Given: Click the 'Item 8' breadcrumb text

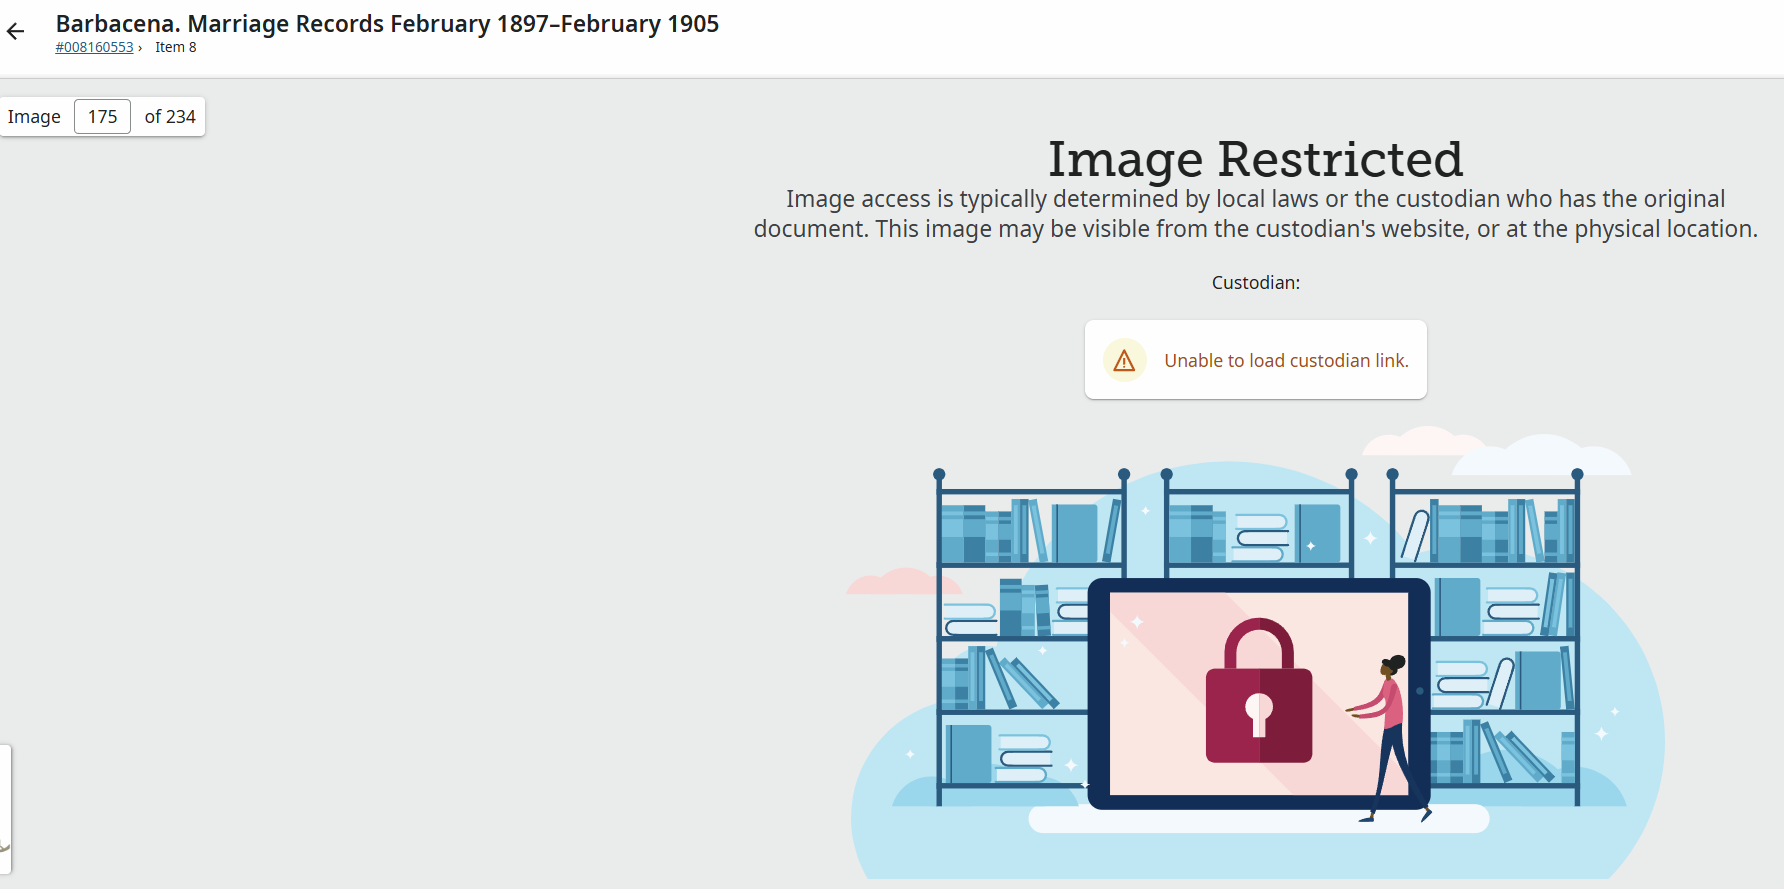Looking at the screenshot, I should pyautogui.click(x=176, y=47).
